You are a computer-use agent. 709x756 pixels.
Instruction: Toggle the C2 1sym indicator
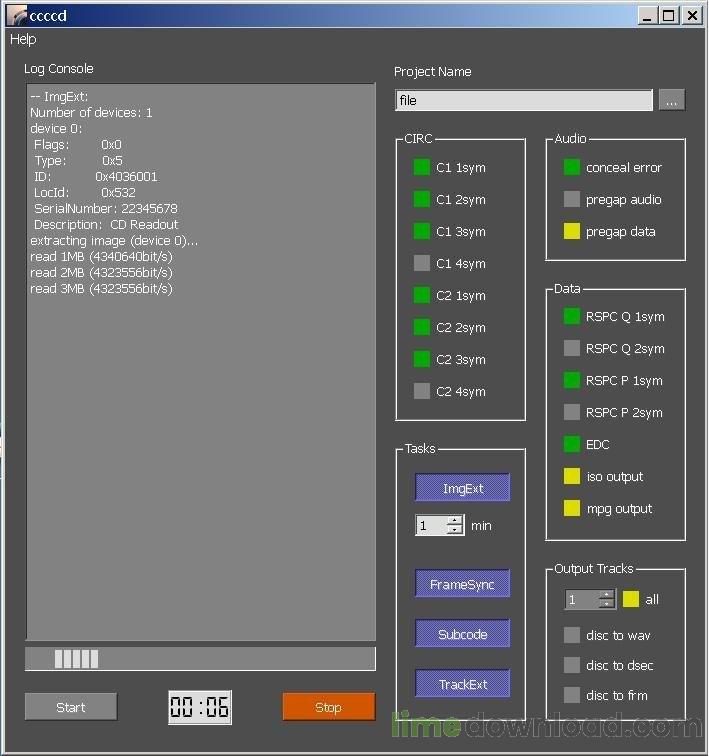[x=422, y=295]
